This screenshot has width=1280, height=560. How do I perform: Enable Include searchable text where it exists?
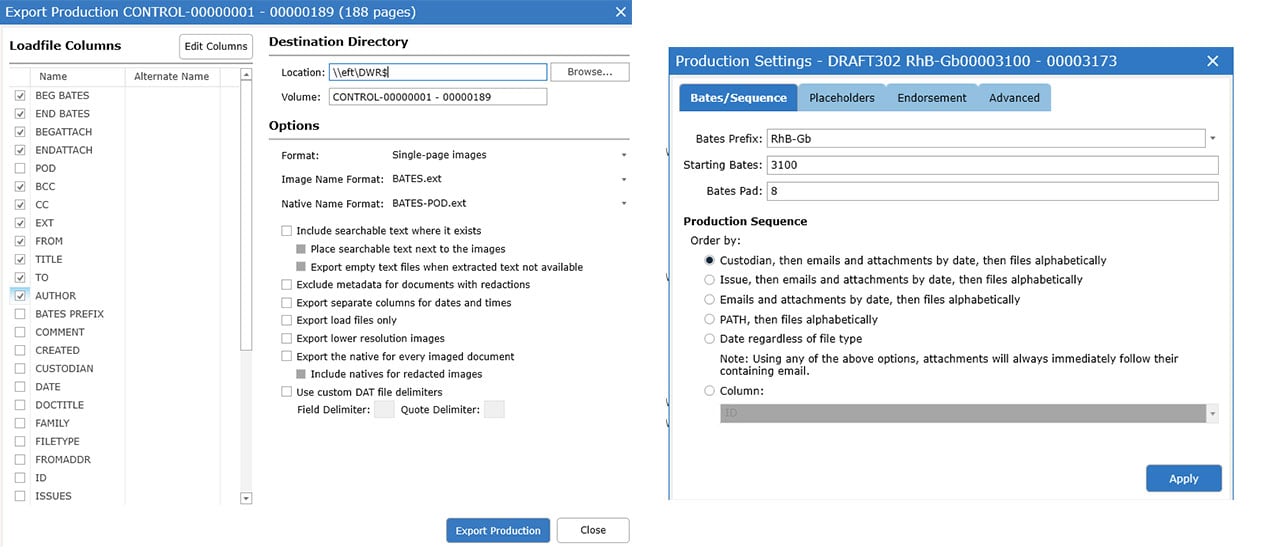pyautogui.click(x=287, y=231)
